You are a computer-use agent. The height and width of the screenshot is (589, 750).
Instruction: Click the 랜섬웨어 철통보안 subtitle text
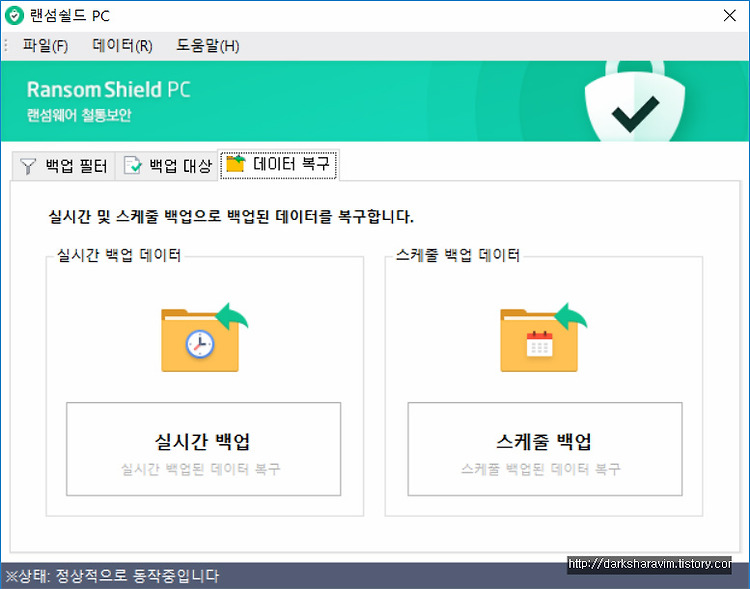(x=79, y=115)
